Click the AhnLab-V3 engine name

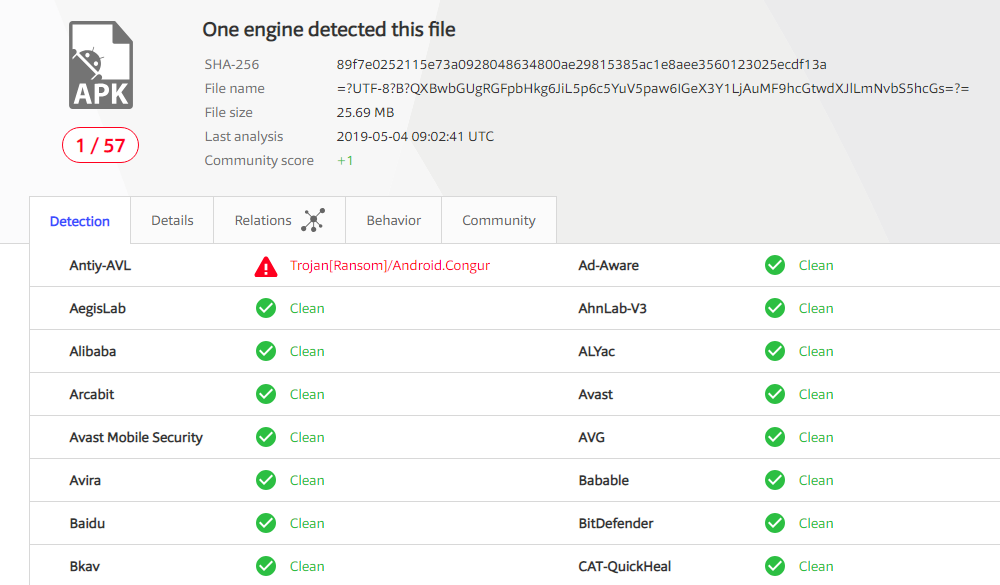pyautogui.click(x=612, y=308)
